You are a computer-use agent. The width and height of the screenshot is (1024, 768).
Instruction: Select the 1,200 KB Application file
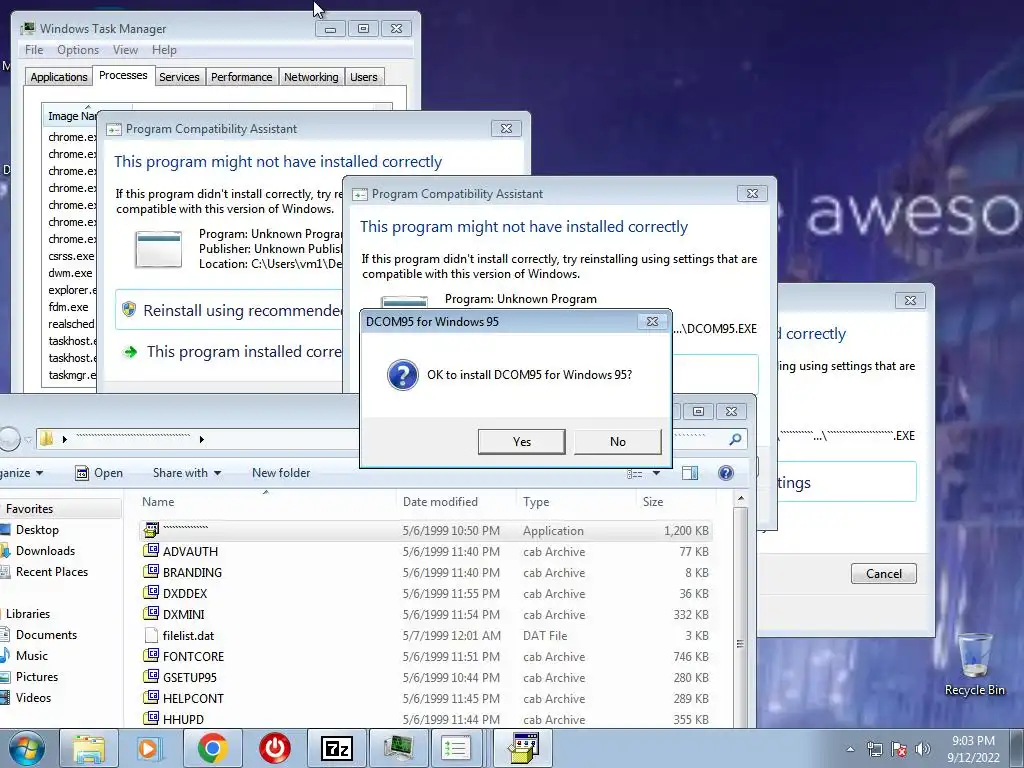(426, 530)
